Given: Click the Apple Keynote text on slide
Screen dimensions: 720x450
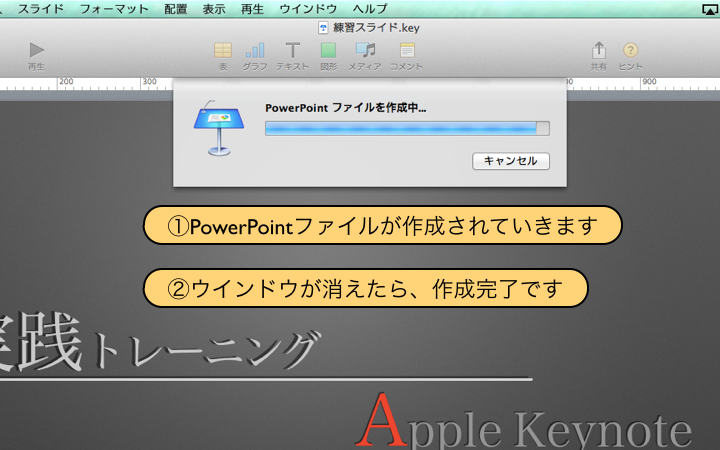Looking at the screenshot, I should pyautogui.click(x=523, y=422).
